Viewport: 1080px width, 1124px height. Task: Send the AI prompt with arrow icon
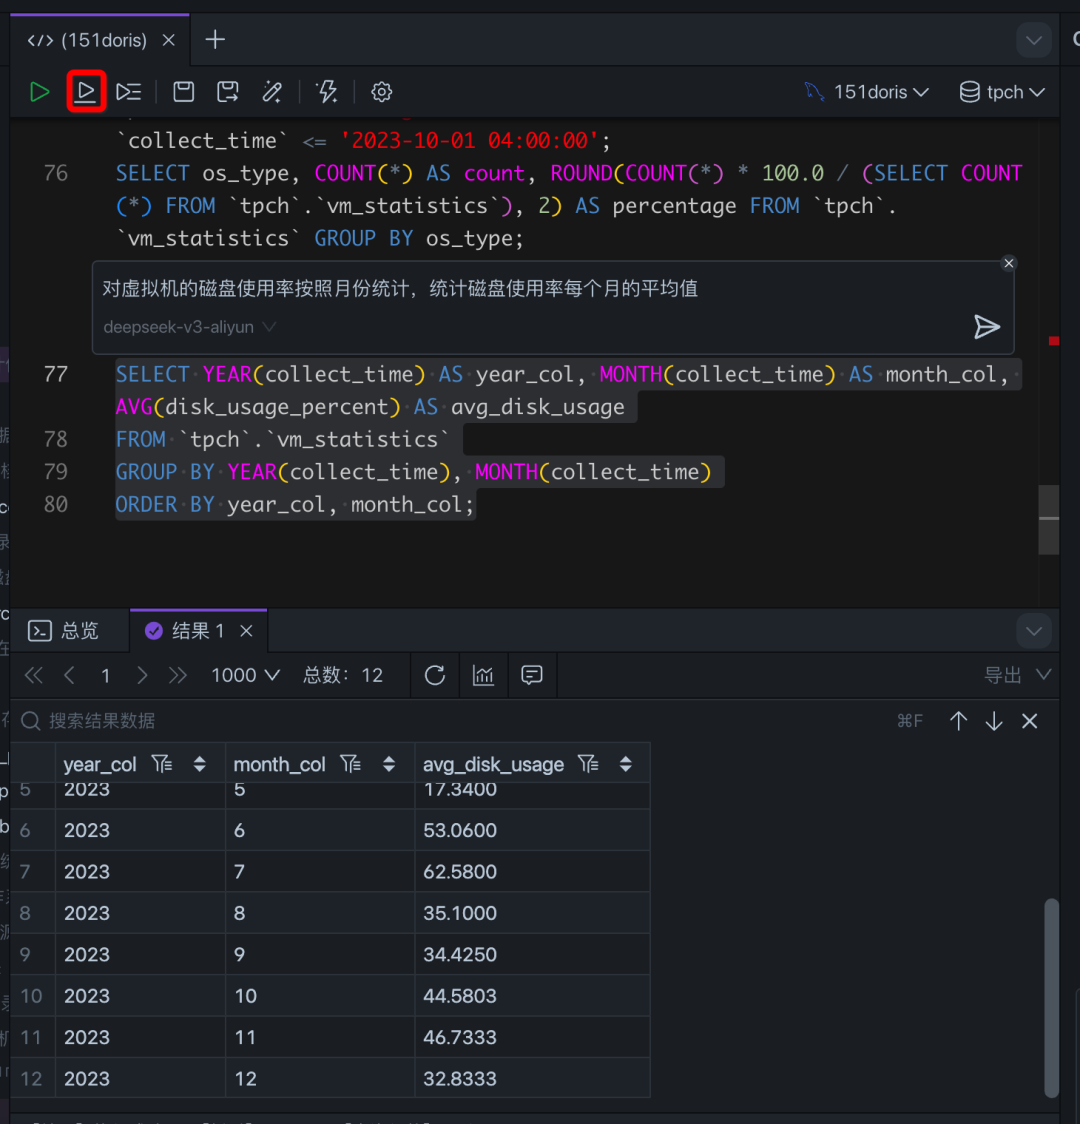[x=987, y=327]
